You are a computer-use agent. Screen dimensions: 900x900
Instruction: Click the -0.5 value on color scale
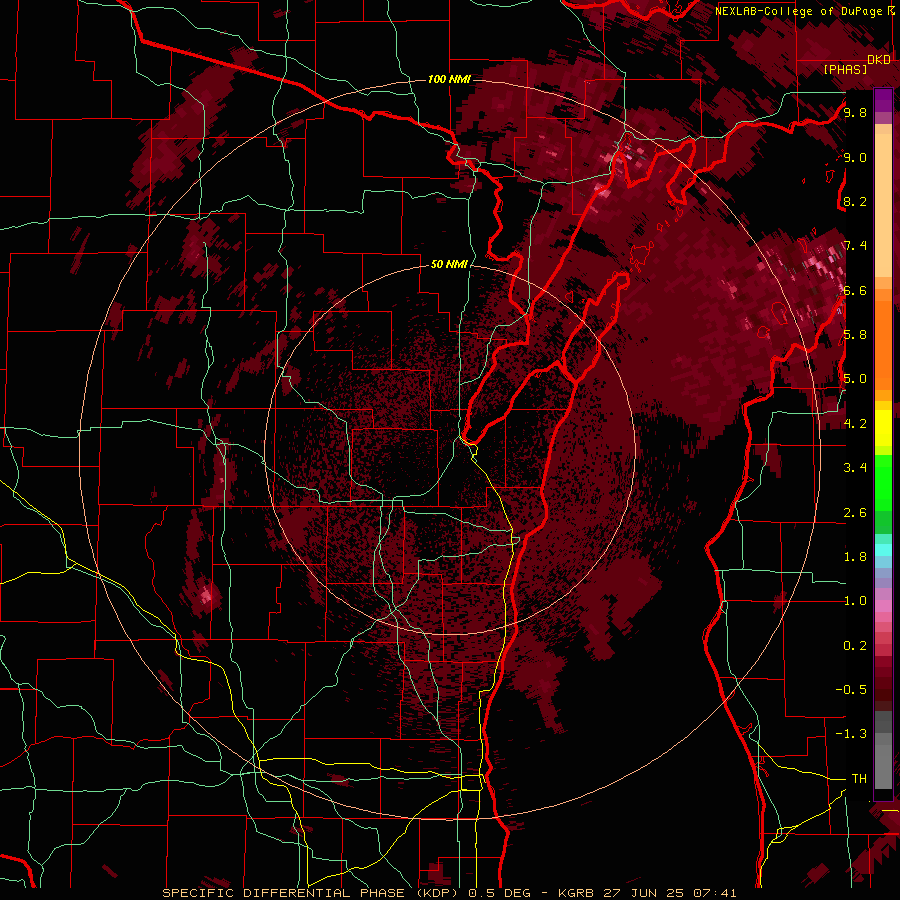(x=851, y=690)
